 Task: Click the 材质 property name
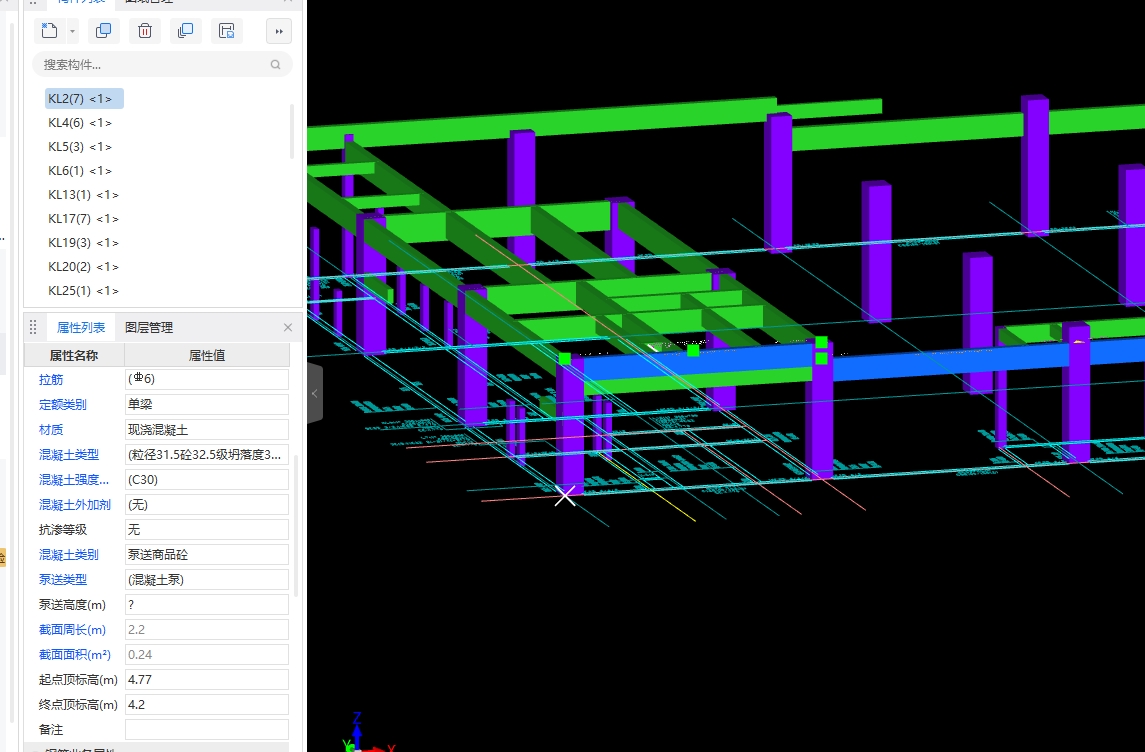point(51,429)
